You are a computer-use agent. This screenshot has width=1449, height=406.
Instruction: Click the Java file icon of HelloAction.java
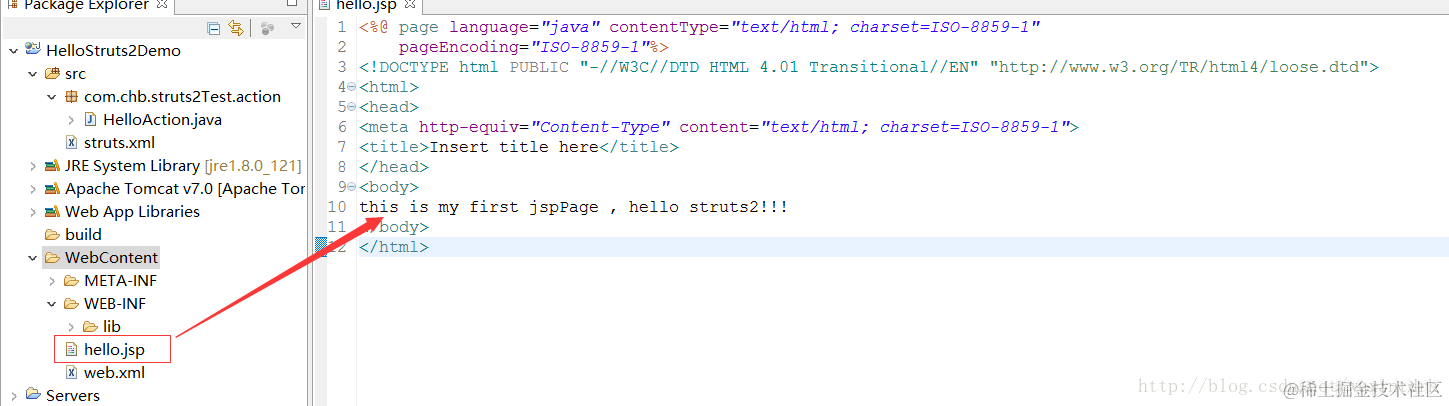point(91,119)
